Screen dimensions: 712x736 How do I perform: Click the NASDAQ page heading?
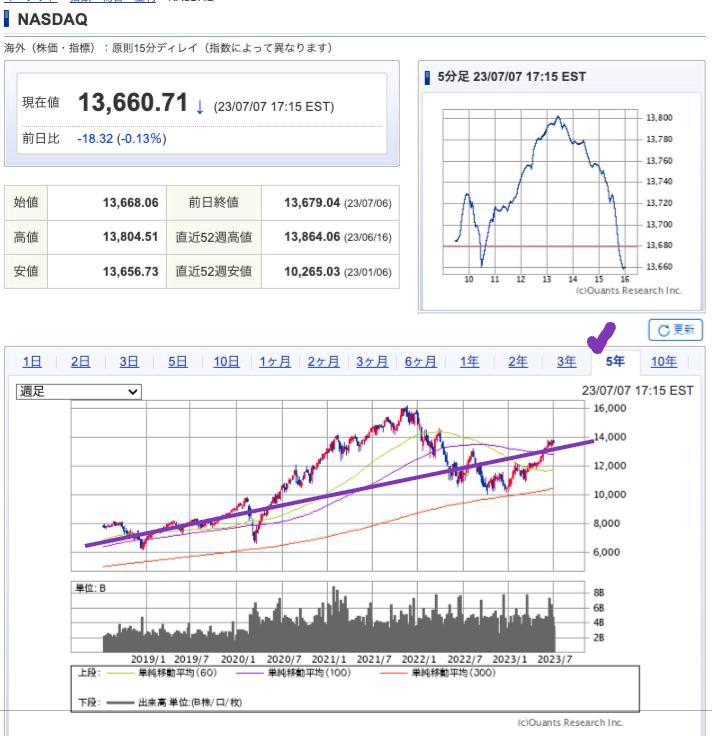[53, 20]
